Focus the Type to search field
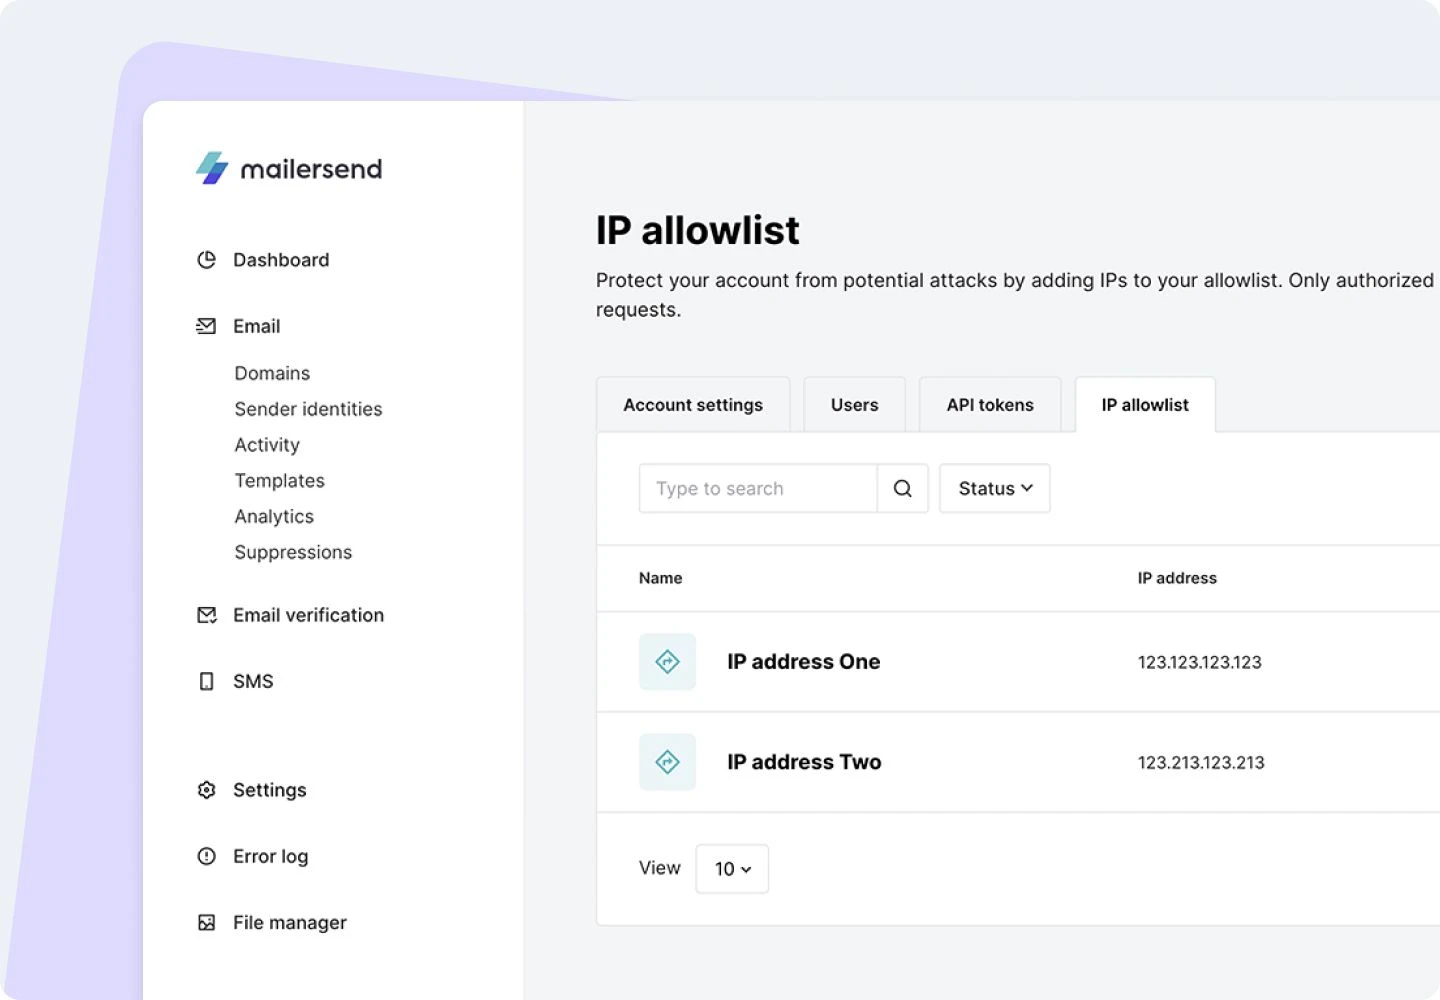The width and height of the screenshot is (1440, 1000). tap(758, 488)
